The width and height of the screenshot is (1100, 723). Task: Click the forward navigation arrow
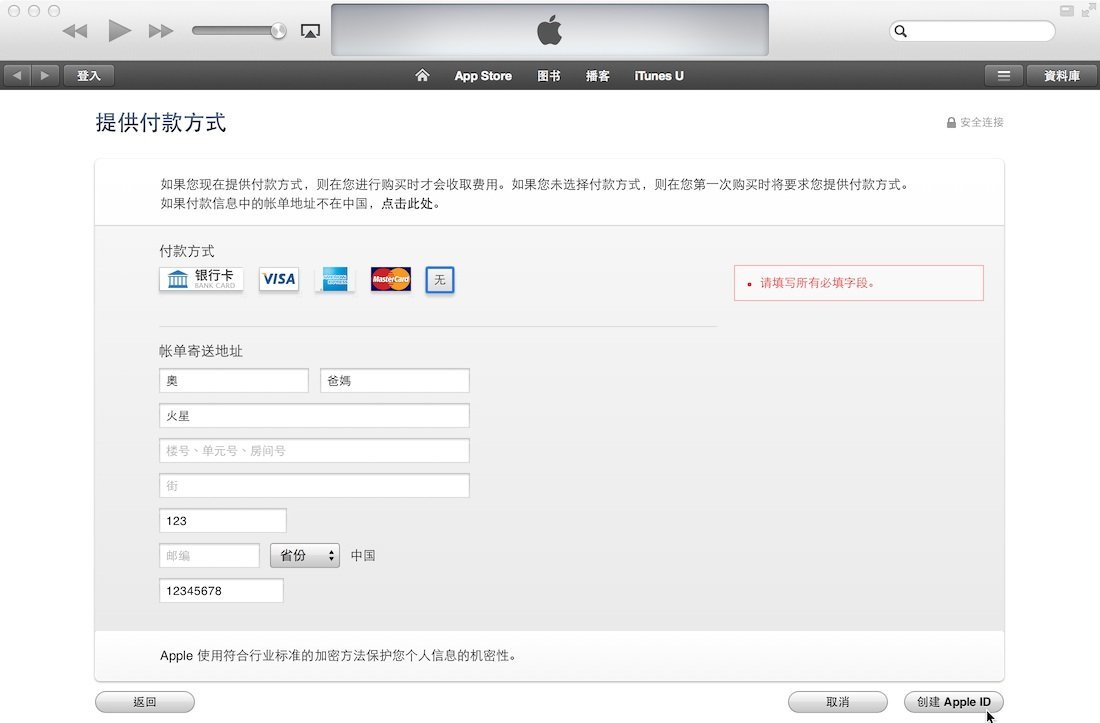pos(44,76)
